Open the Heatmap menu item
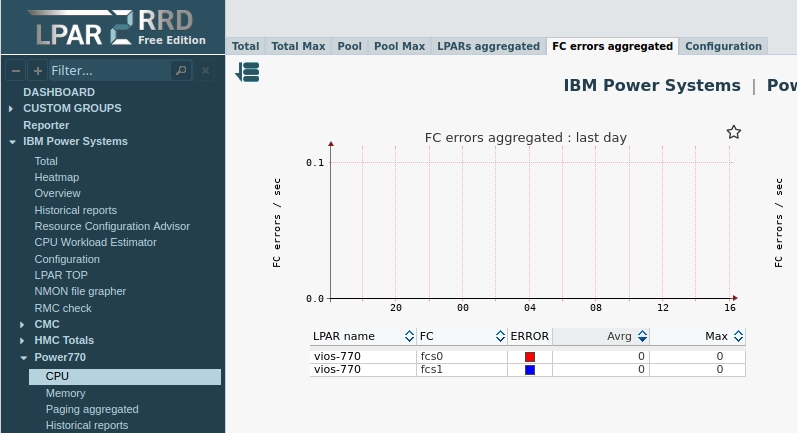The image size is (797, 433). [x=56, y=177]
